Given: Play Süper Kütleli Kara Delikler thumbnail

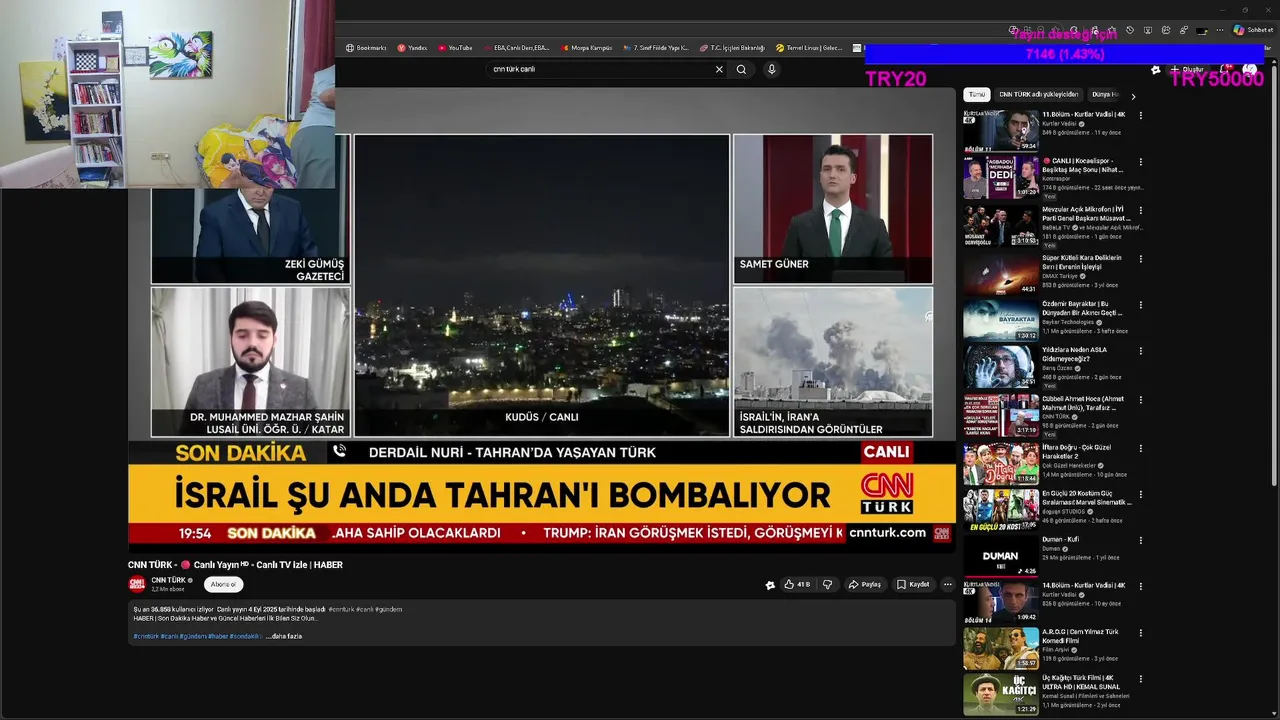Looking at the screenshot, I should pos(1000,273).
